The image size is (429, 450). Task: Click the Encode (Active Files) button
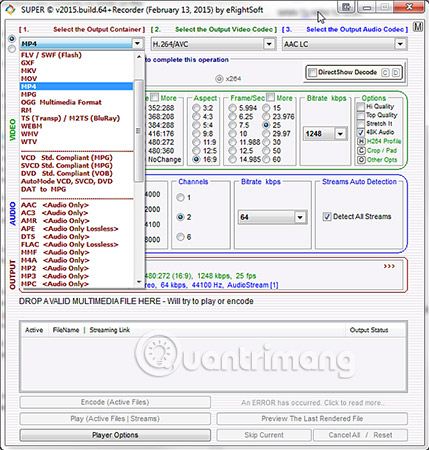coord(115,402)
